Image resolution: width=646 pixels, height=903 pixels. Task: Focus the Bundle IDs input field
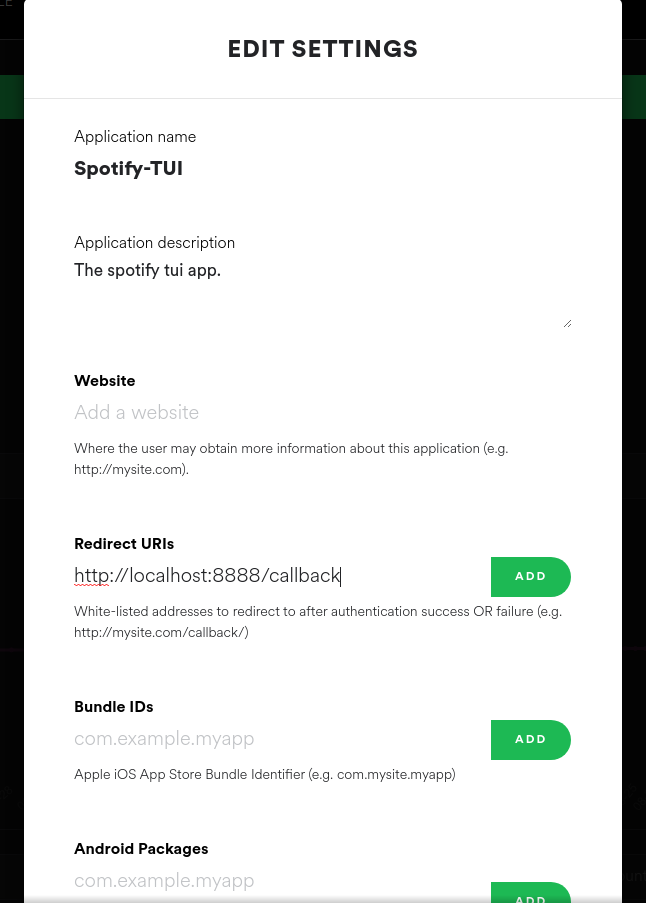pos(278,739)
